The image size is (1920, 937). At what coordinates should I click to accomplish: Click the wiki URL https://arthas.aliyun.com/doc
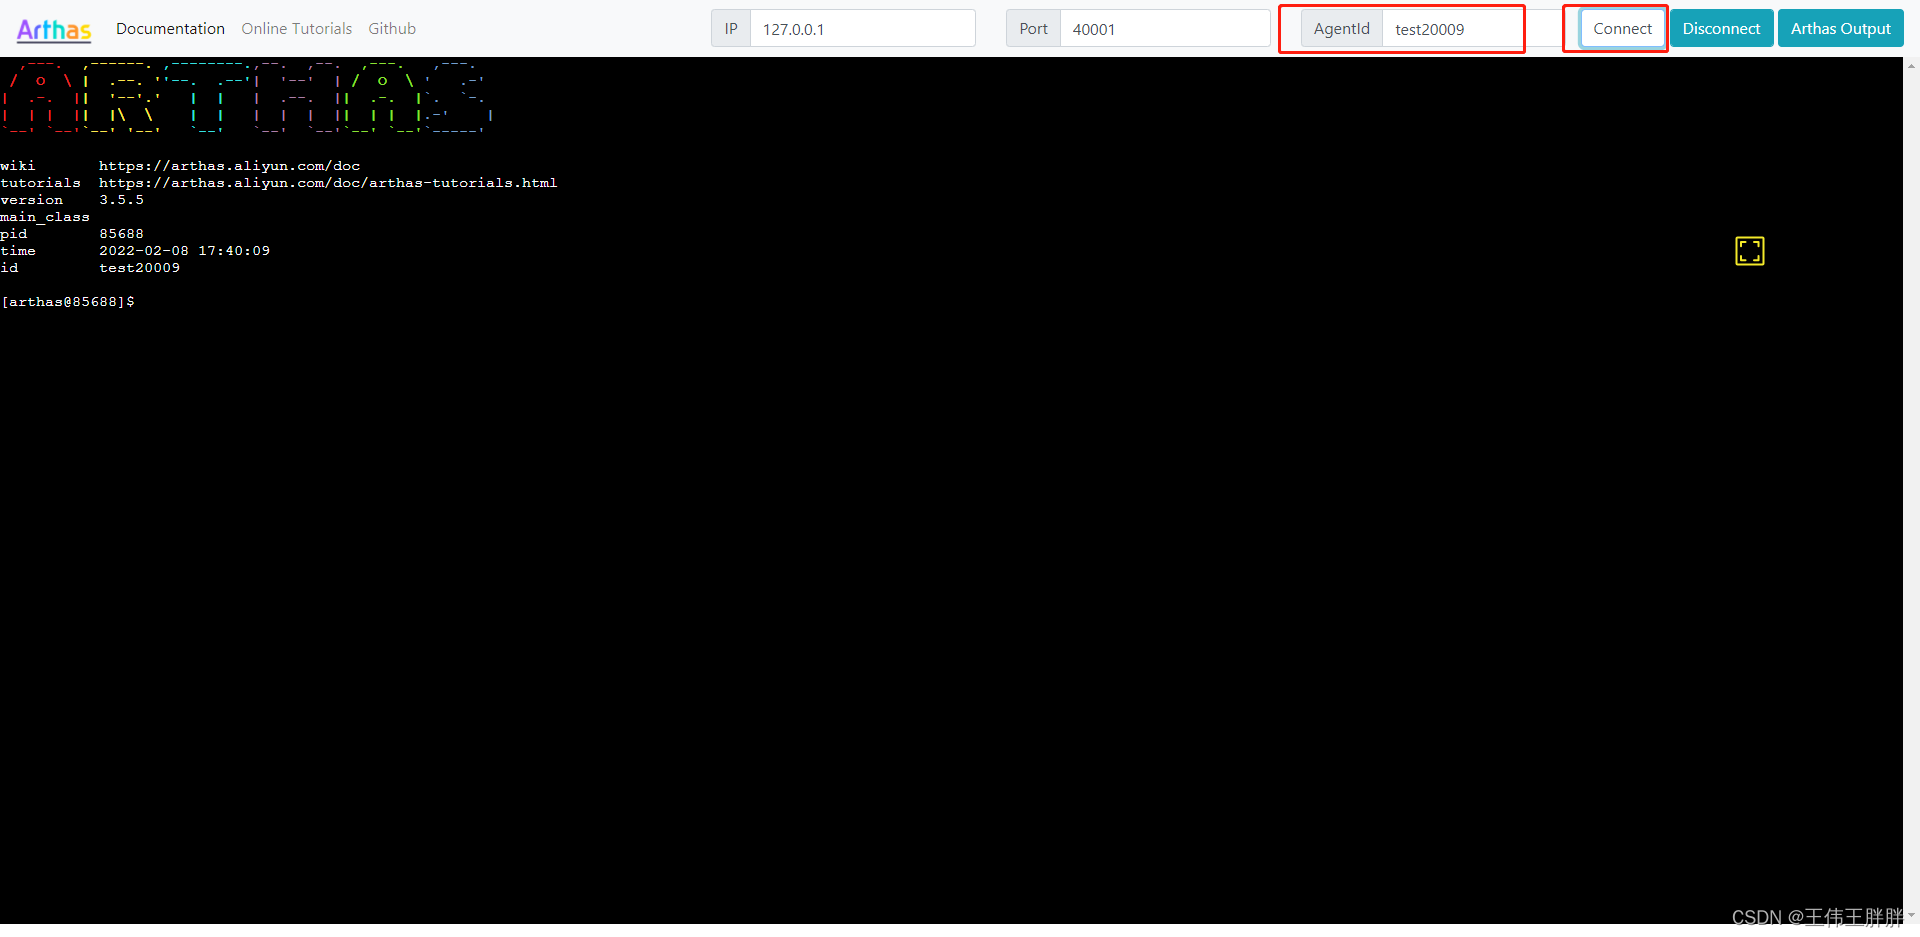(229, 166)
